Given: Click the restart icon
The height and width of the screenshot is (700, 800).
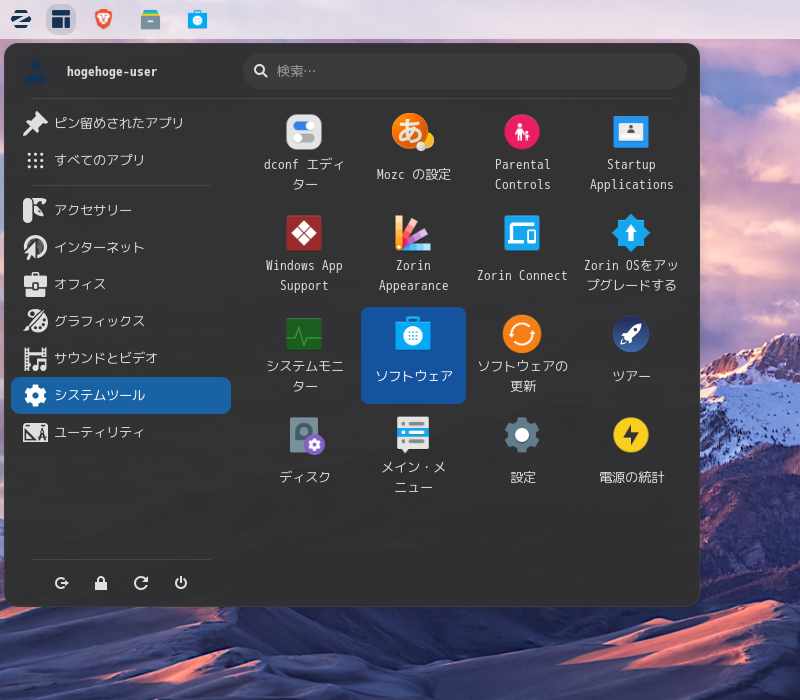Looking at the screenshot, I should [141, 583].
